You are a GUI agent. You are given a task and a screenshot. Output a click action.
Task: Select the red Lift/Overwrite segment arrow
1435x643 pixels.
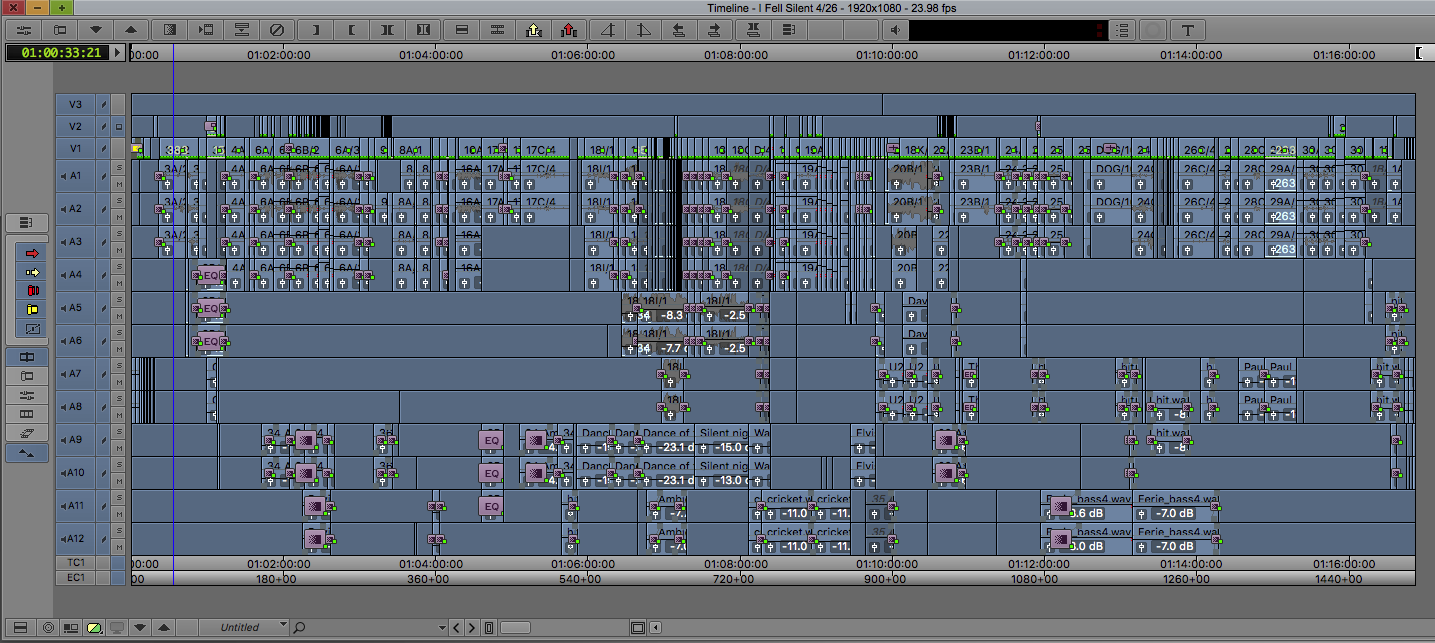[x=32, y=253]
